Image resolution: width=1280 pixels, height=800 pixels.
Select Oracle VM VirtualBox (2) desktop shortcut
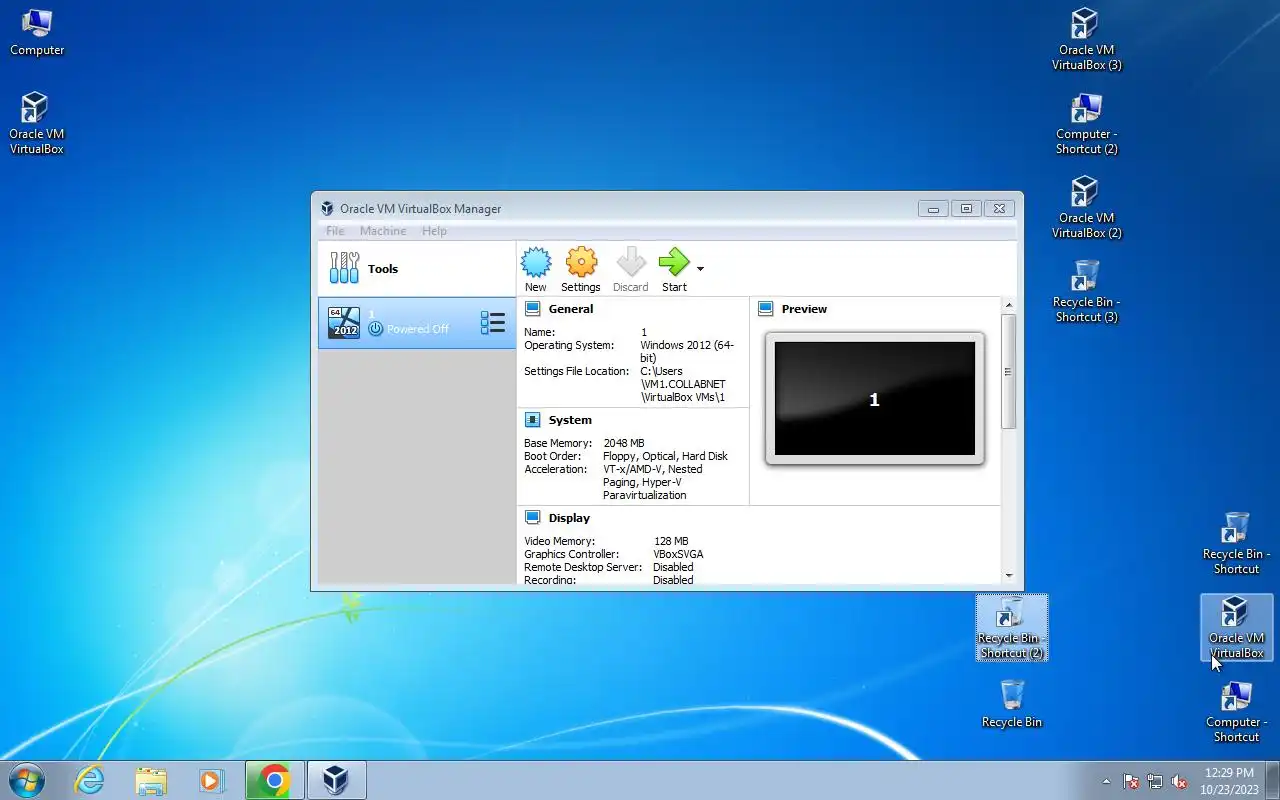click(1086, 207)
